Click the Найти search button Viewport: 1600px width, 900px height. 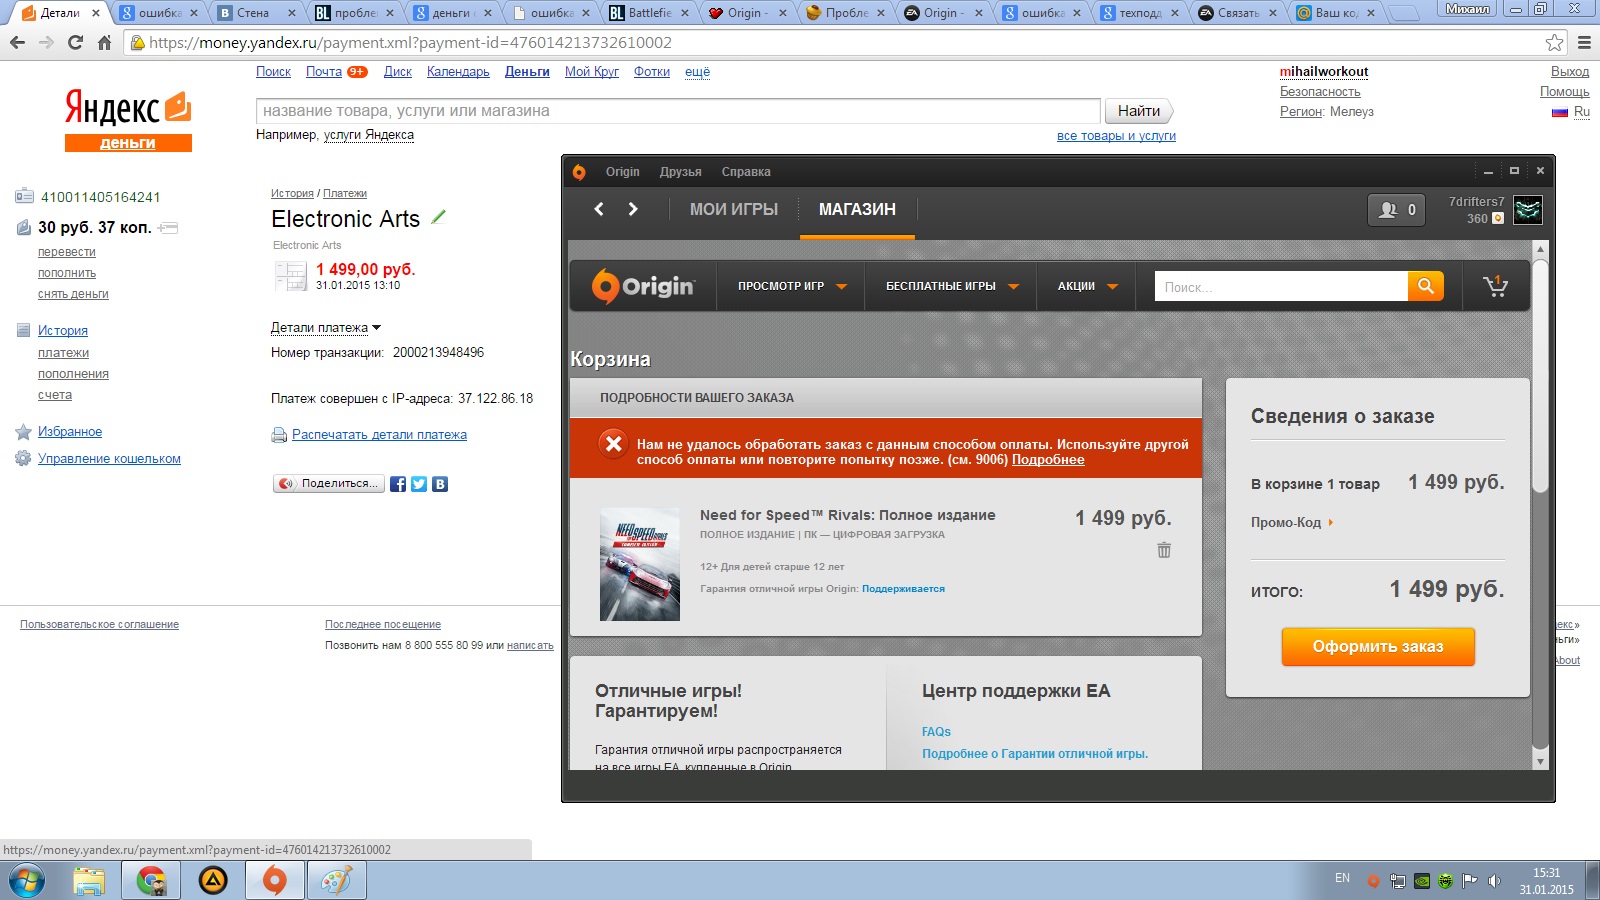tap(1139, 111)
